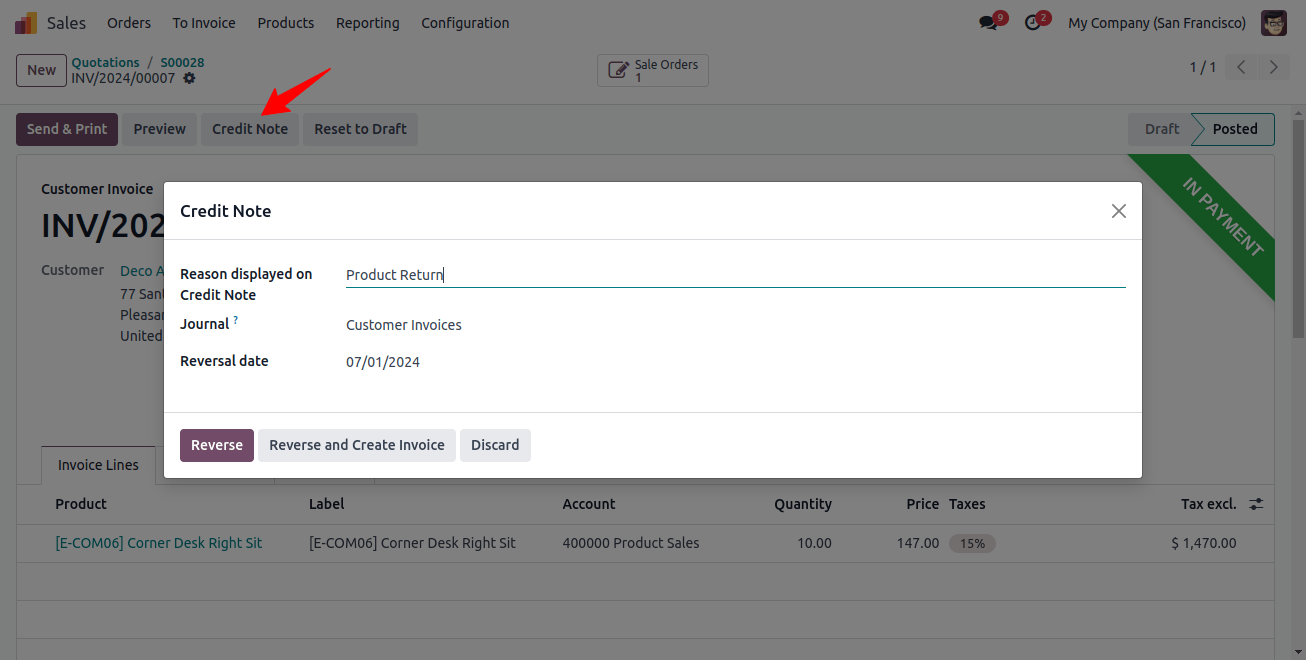Click the Discard button
Screen dimensions: 1306x660
pos(495,445)
